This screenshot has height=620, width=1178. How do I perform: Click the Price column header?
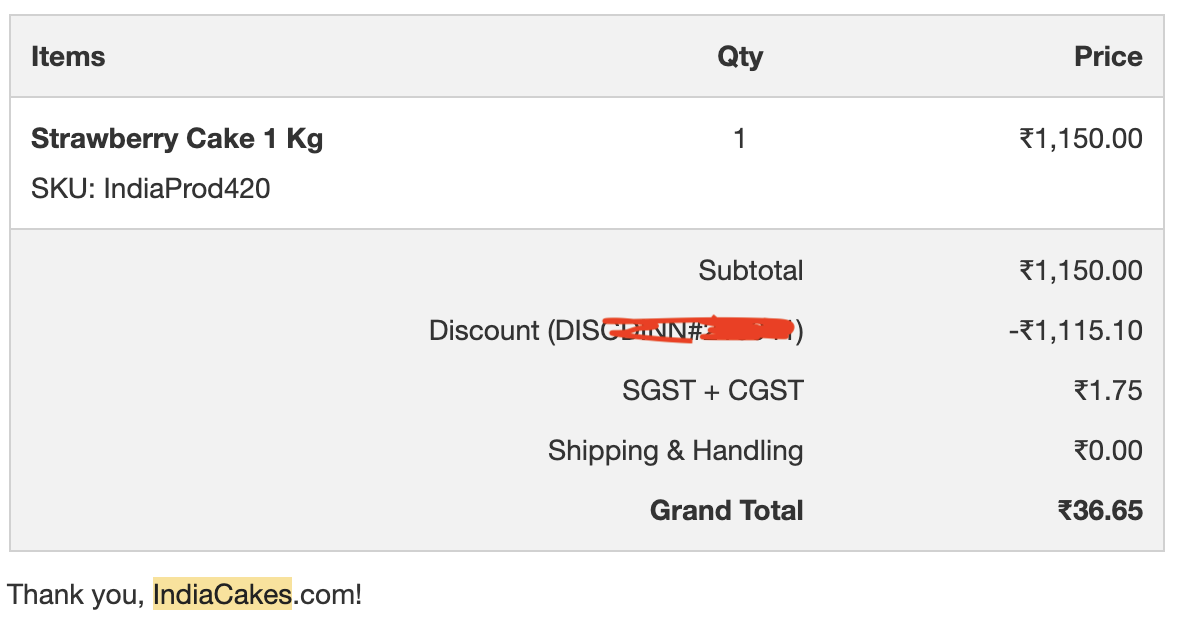[1108, 56]
